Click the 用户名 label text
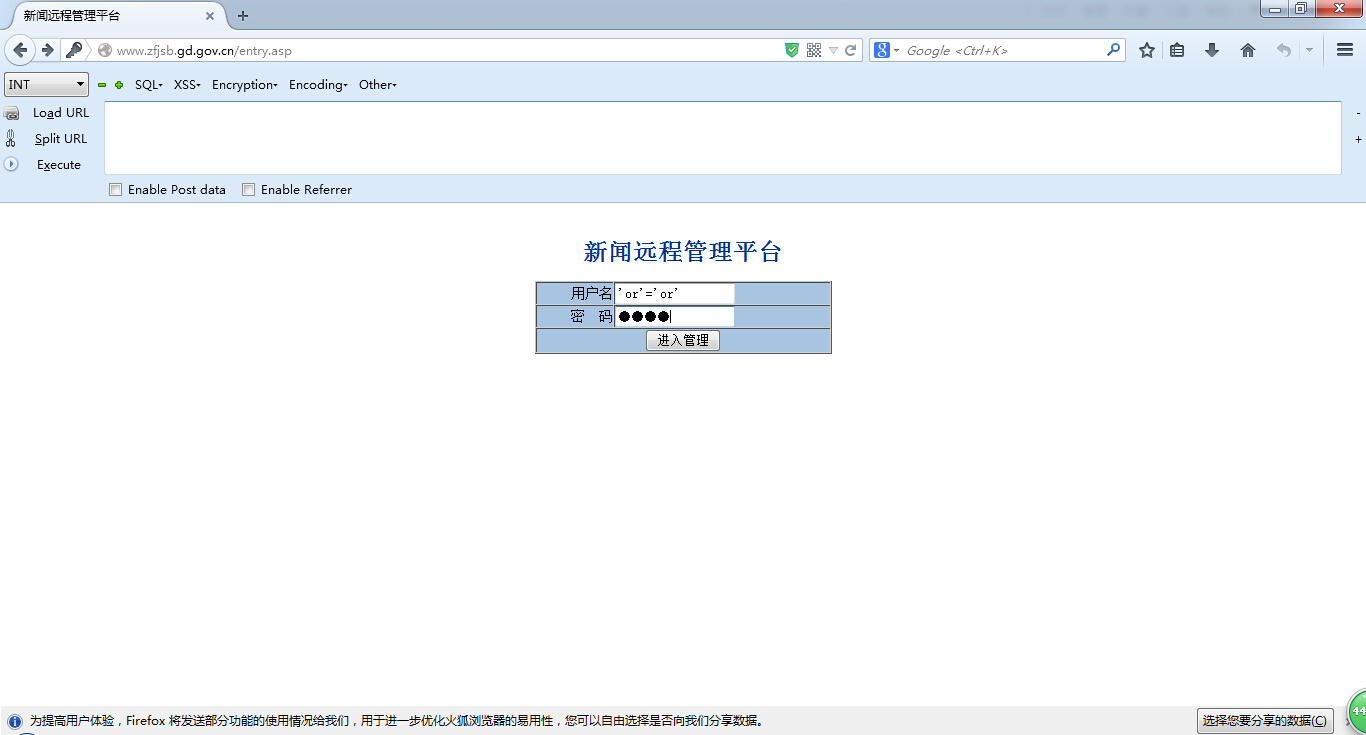 pyautogui.click(x=591, y=293)
